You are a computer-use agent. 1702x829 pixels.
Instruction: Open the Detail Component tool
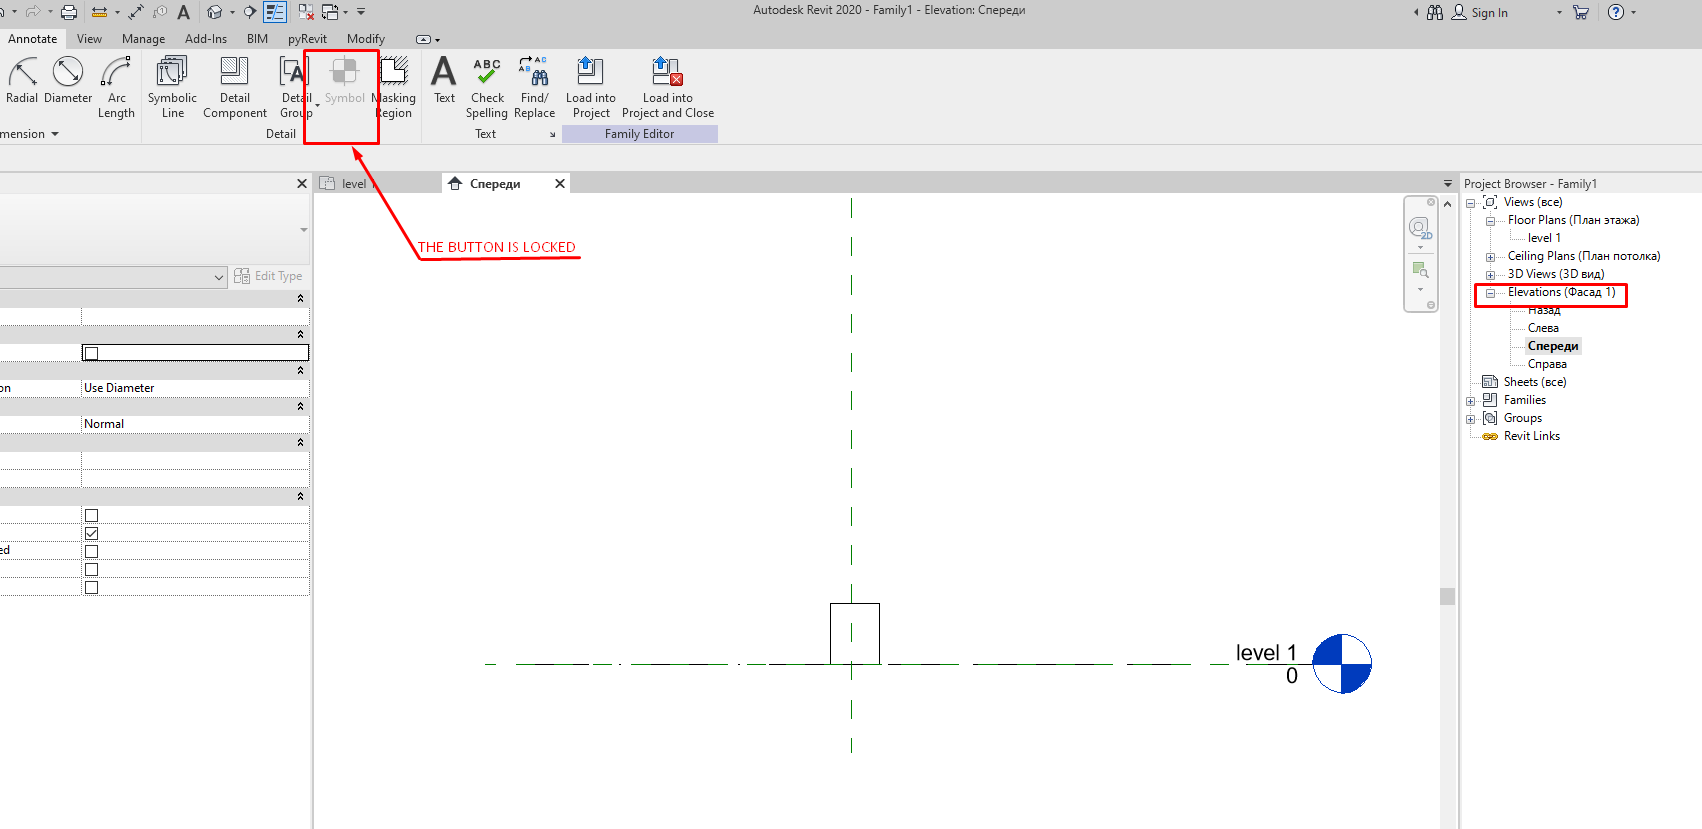click(x=235, y=87)
